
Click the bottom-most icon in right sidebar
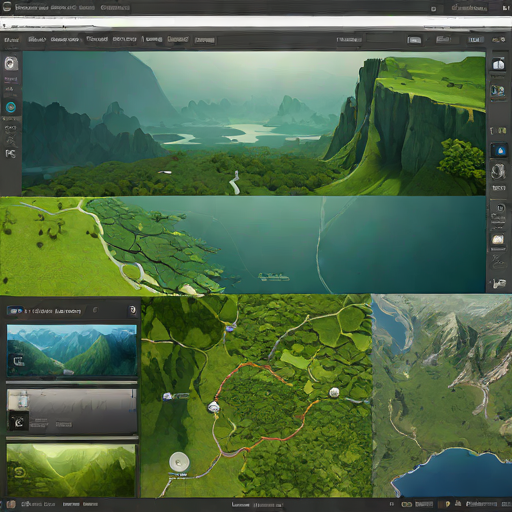499,284
